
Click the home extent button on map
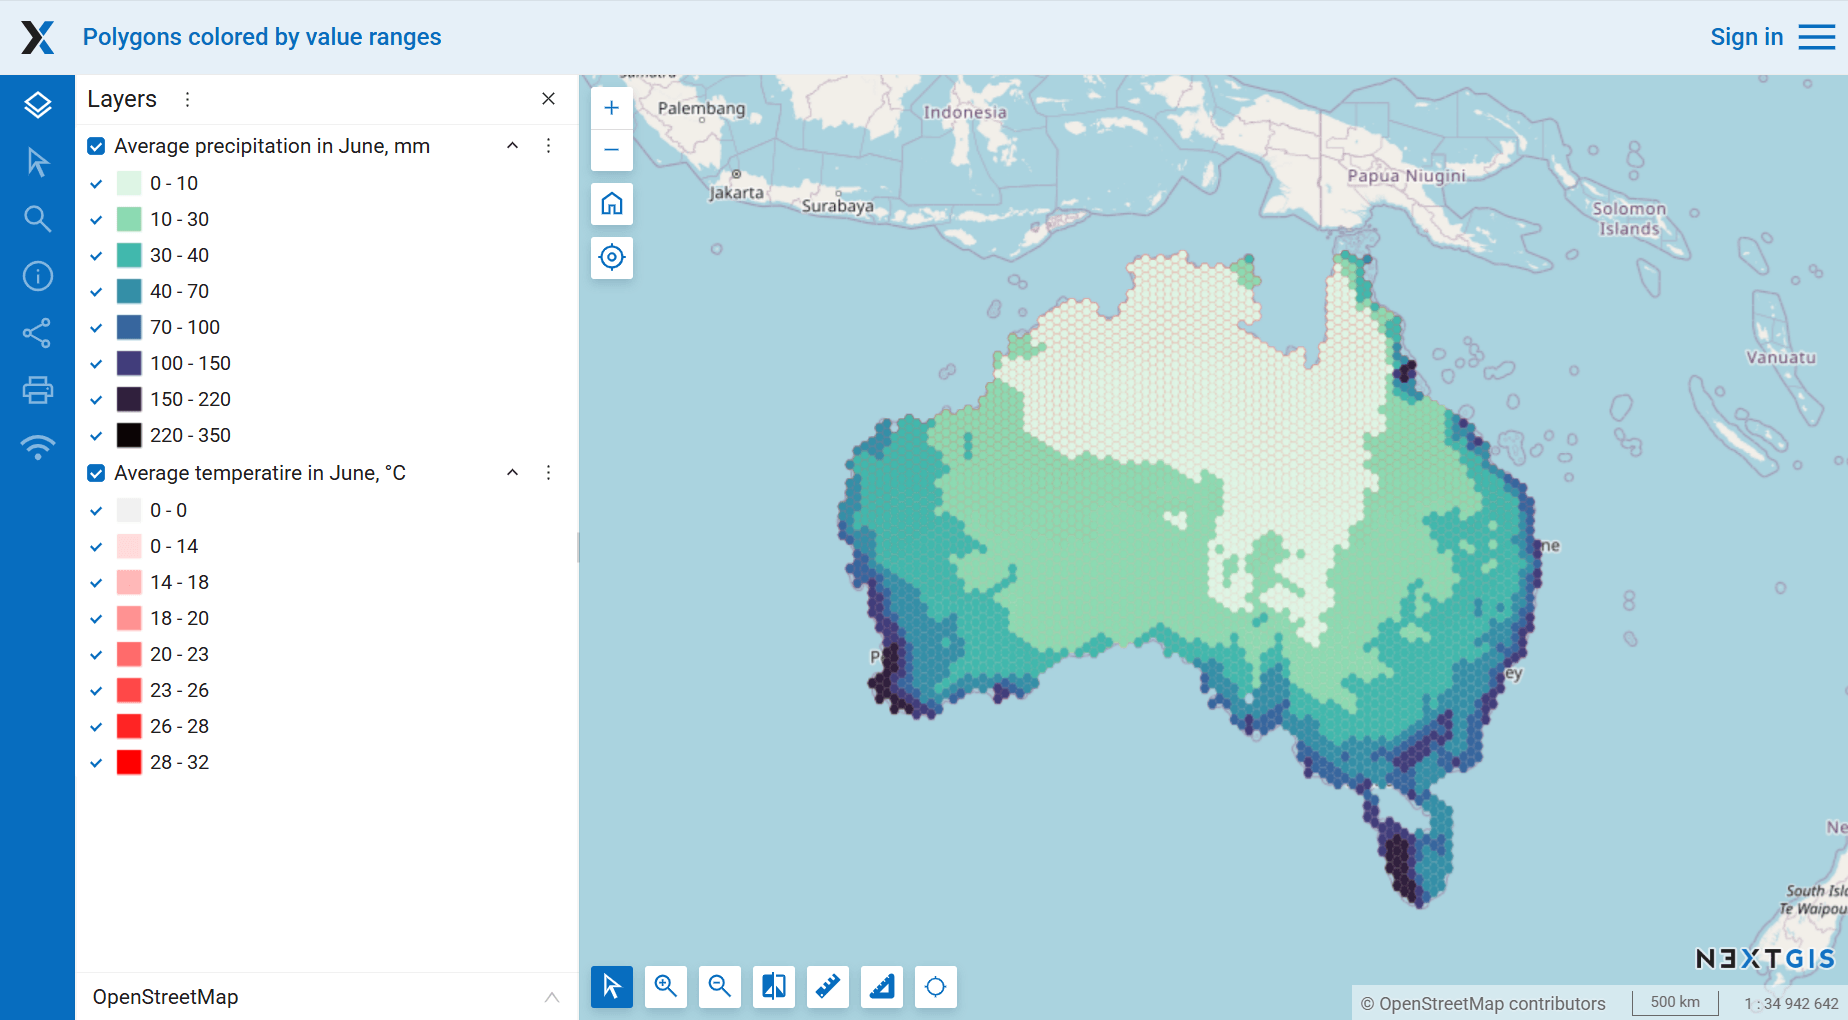(x=612, y=204)
